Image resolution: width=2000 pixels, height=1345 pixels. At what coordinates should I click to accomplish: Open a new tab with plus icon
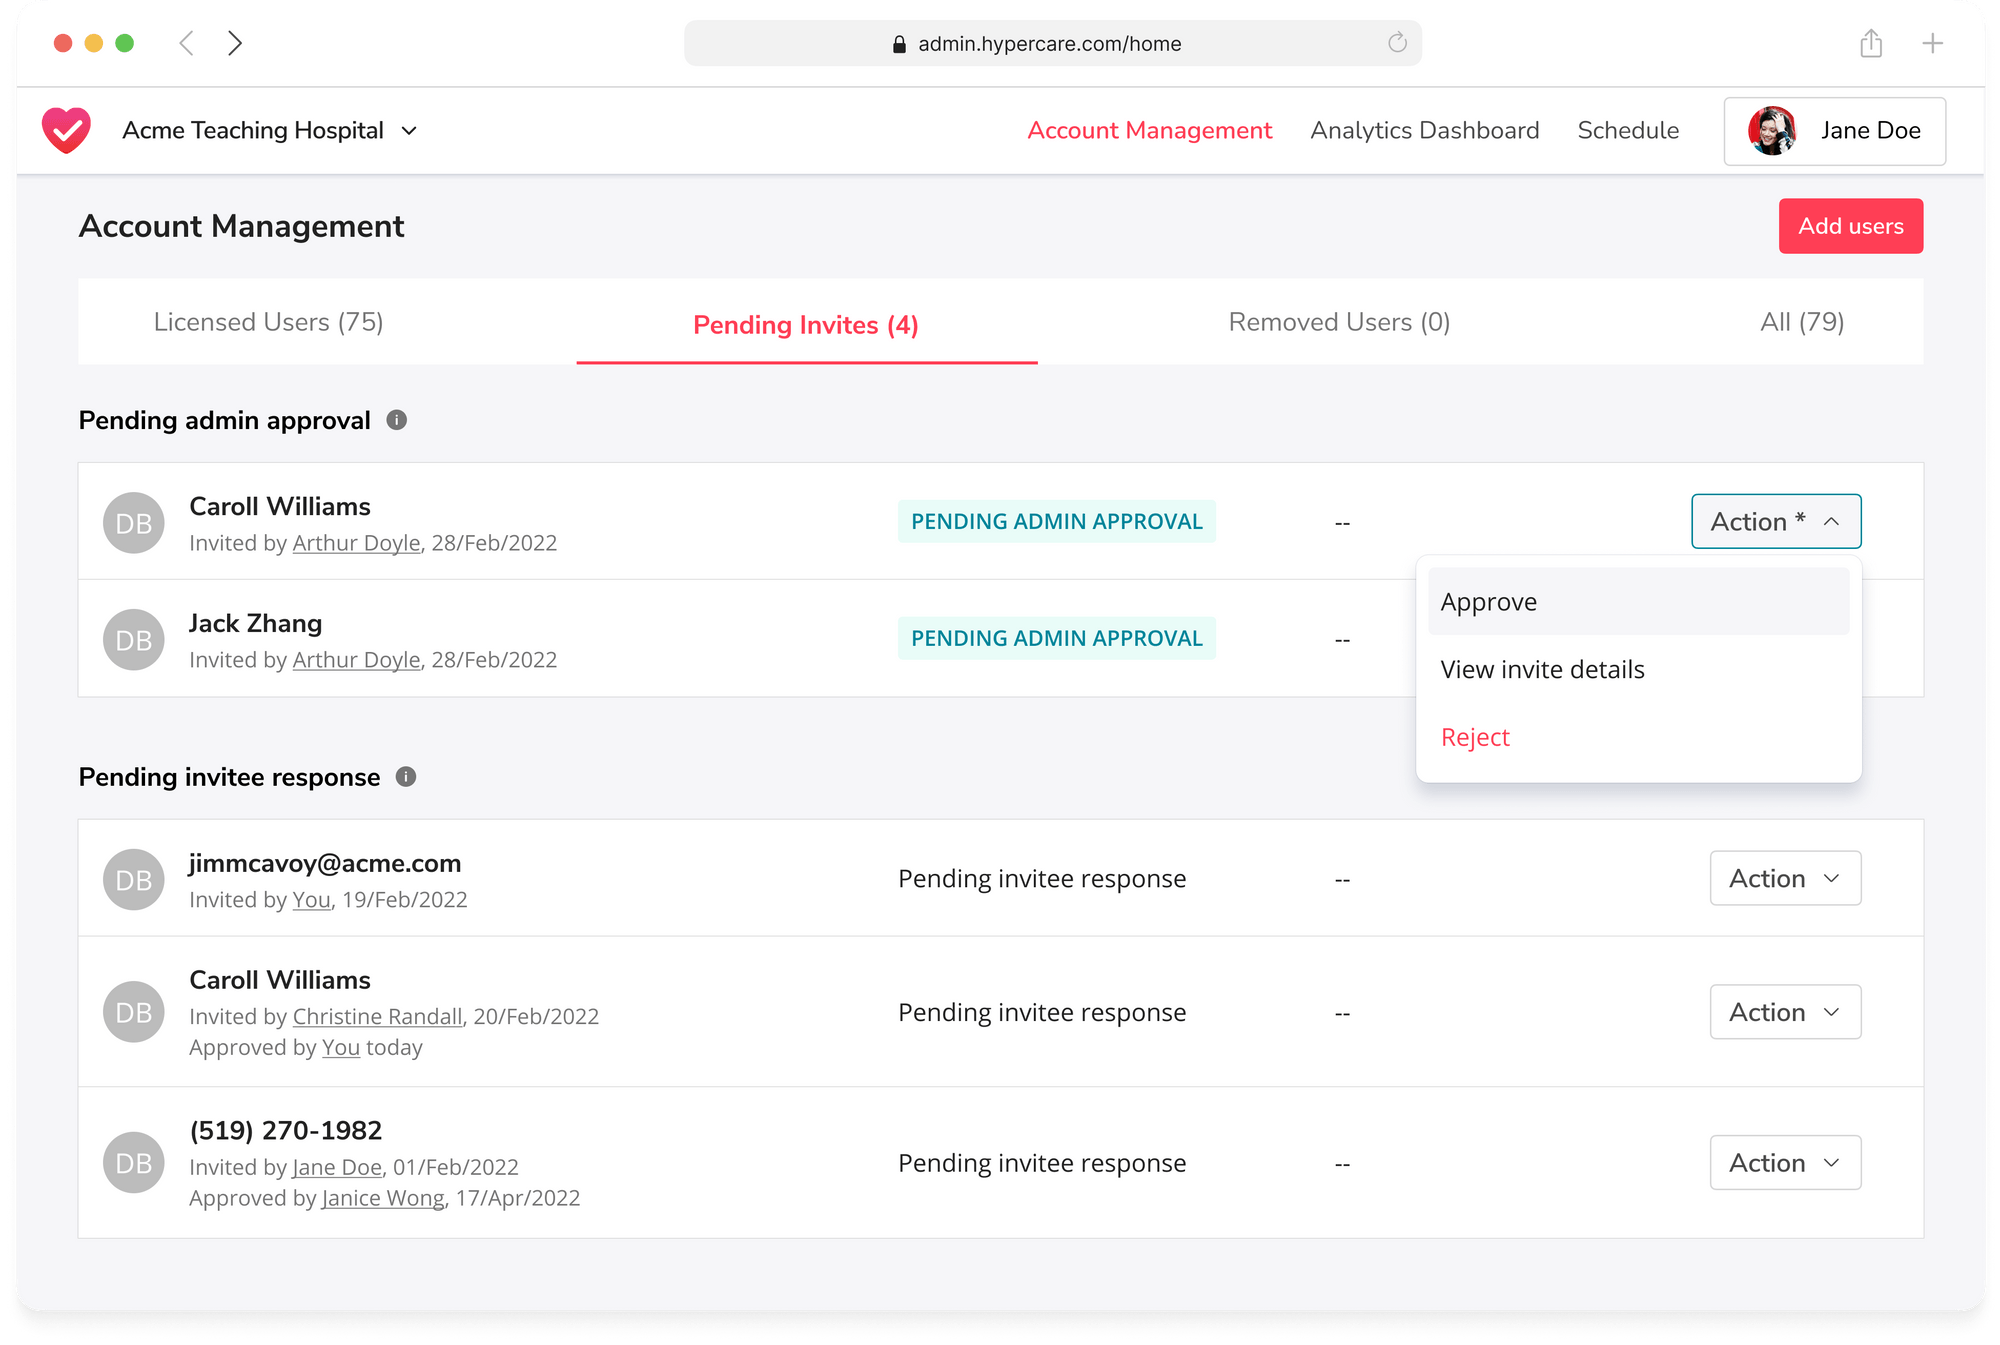pyautogui.click(x=1932, y=43)
